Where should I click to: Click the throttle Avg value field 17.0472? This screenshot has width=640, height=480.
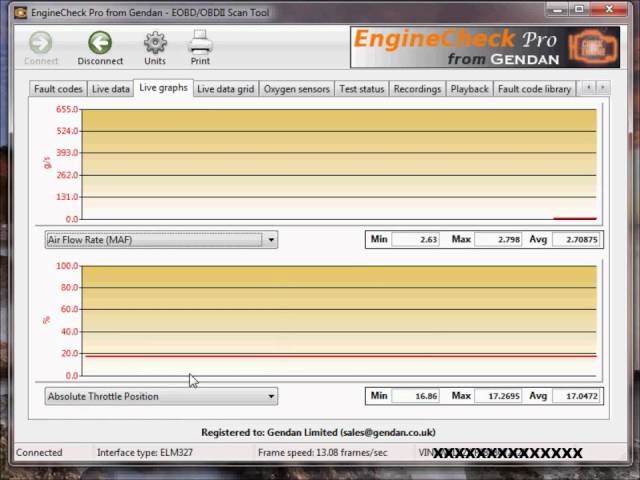[577, 396]
